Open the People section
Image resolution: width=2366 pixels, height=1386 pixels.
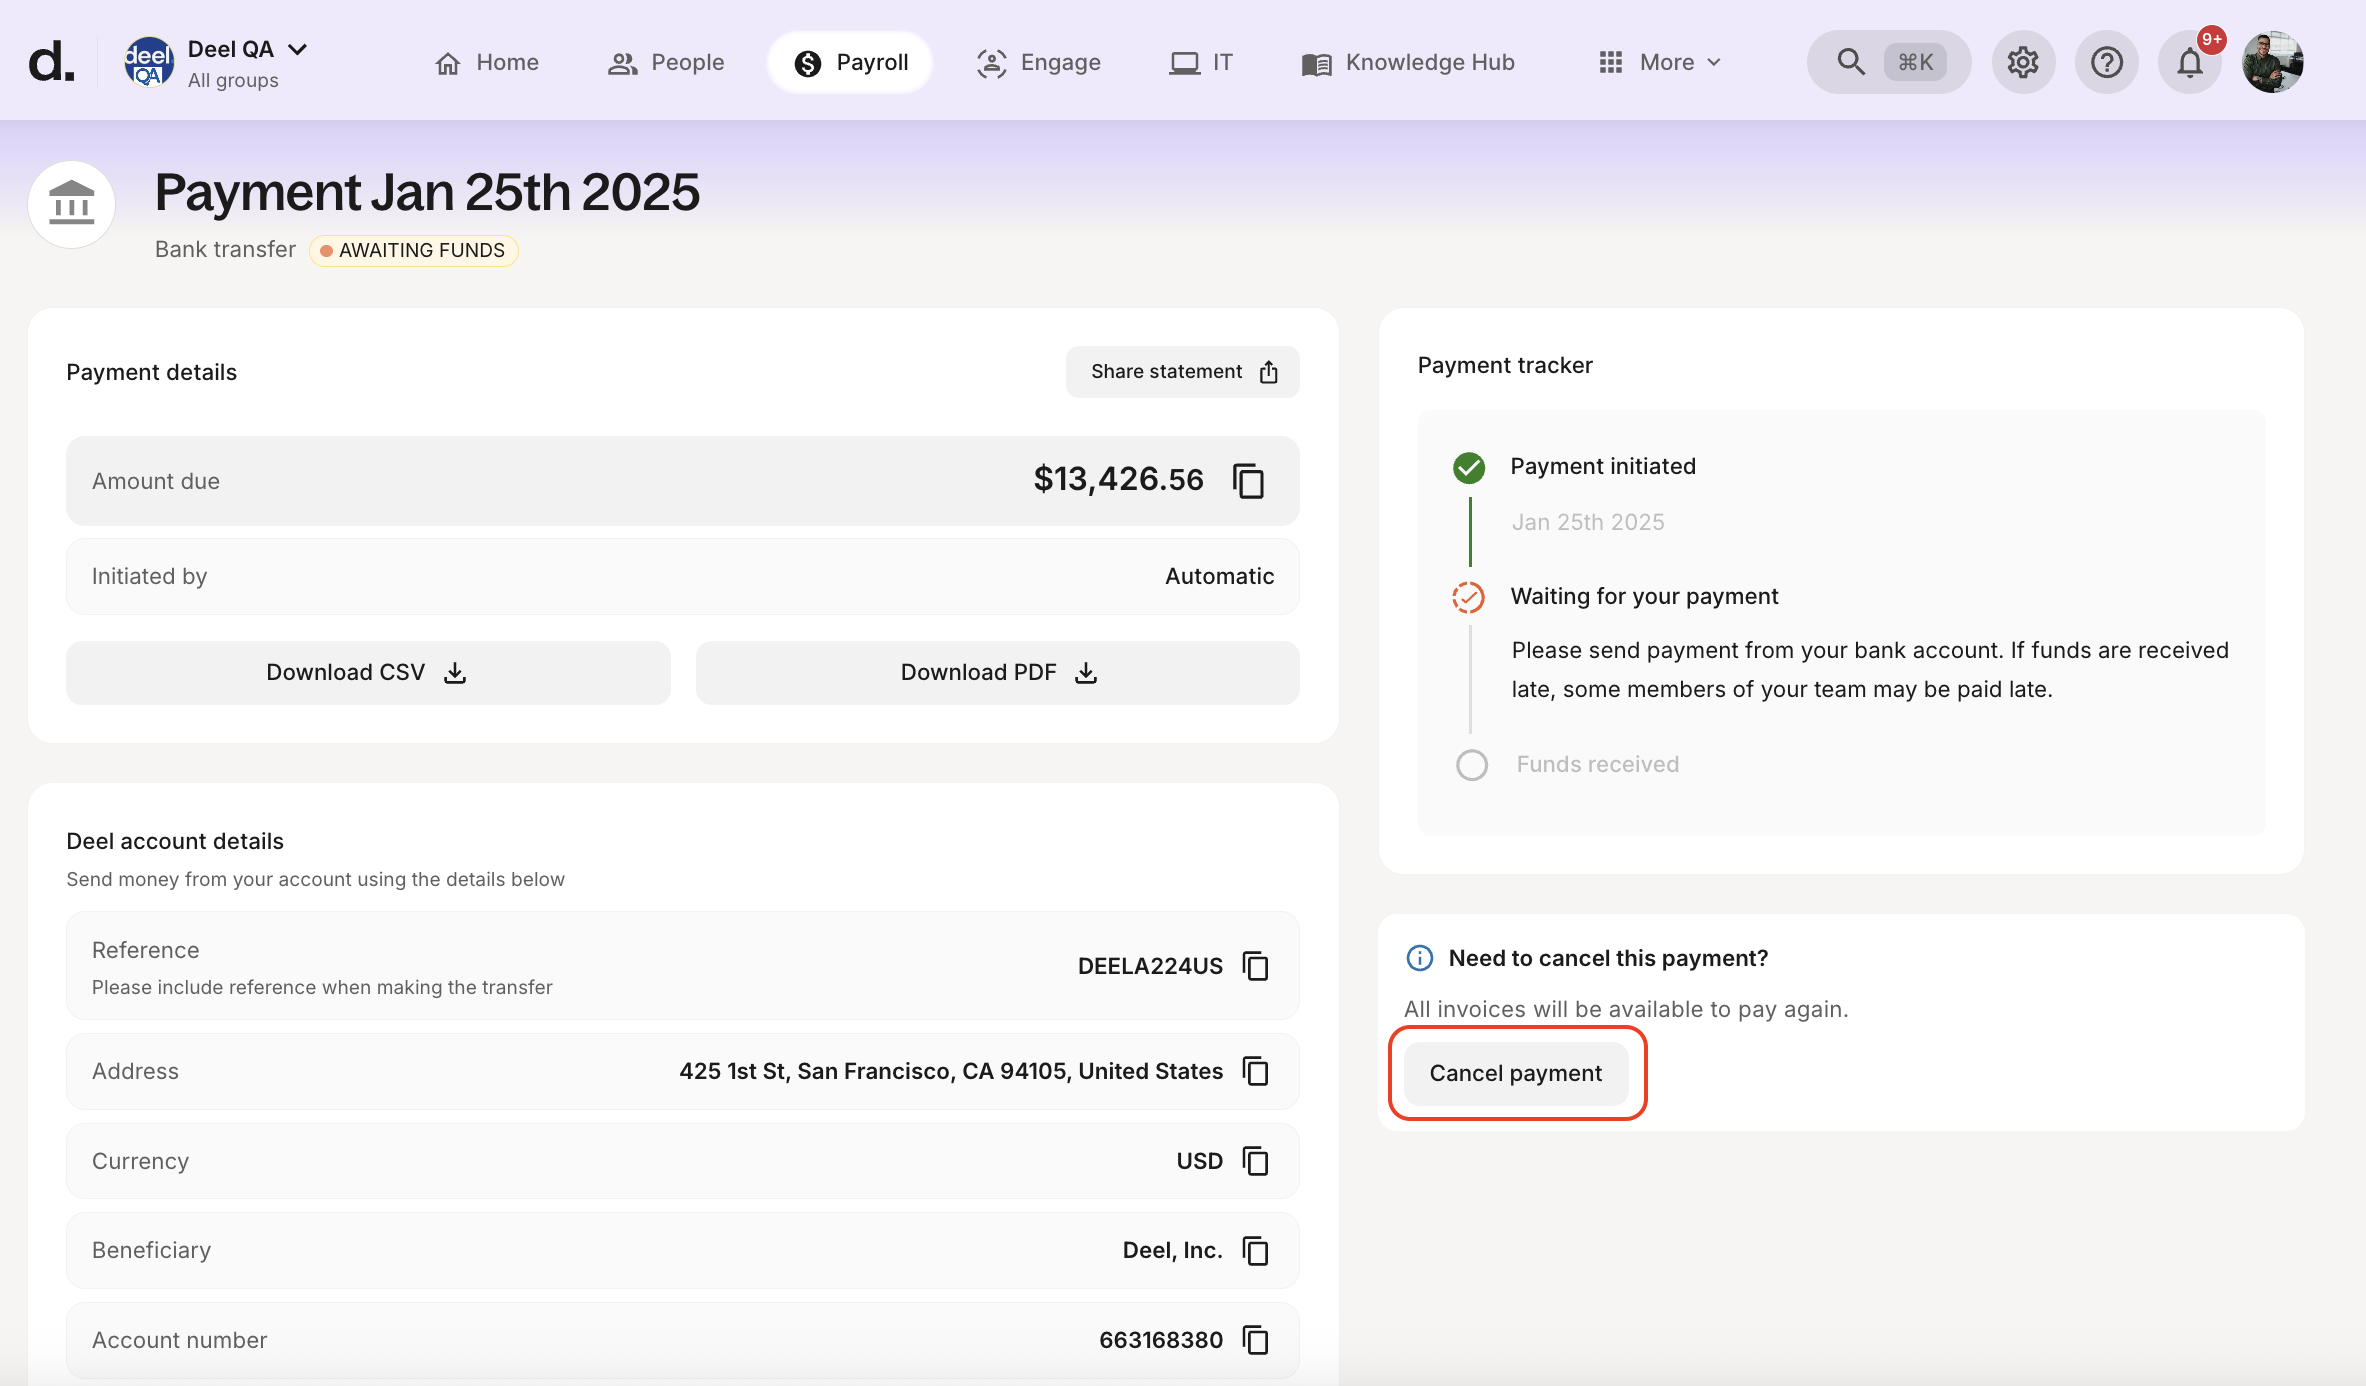[x=666, y=62]
